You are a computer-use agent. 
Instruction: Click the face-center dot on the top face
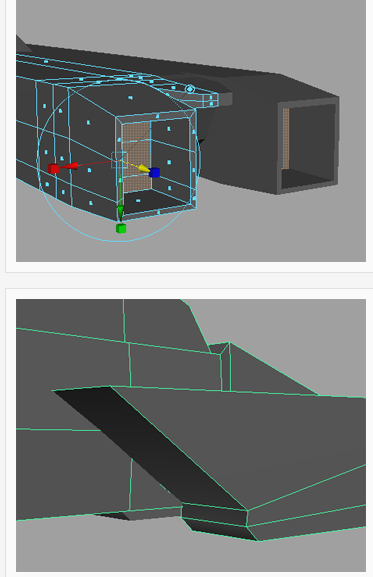coord(131,98)
